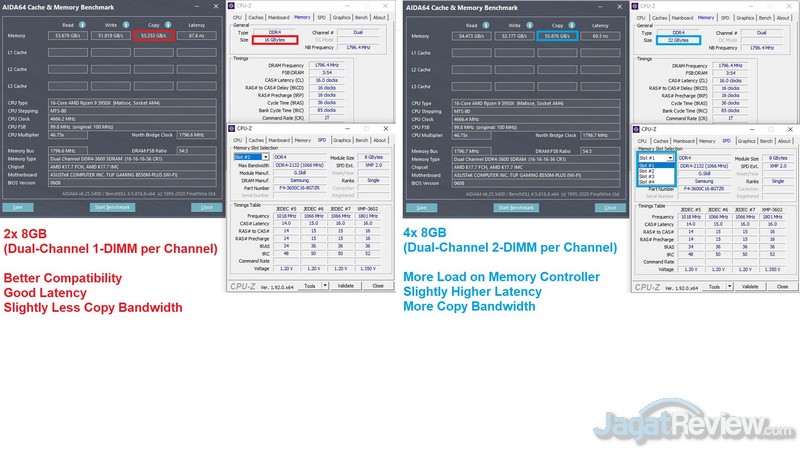Viewport: 800px width, 450px height.
Task: Click Close button in right AIDA64 window
Action: point(610,208)
